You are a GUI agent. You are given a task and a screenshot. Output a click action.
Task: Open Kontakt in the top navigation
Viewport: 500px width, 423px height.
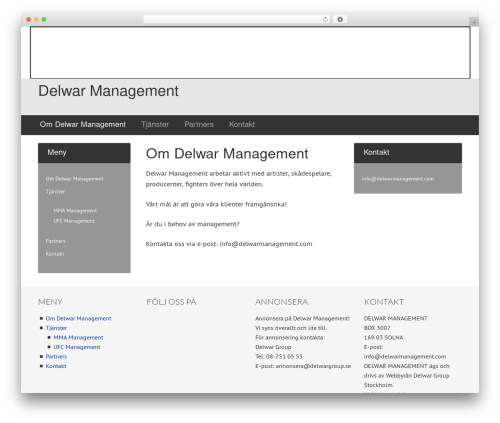click(242, 124)
